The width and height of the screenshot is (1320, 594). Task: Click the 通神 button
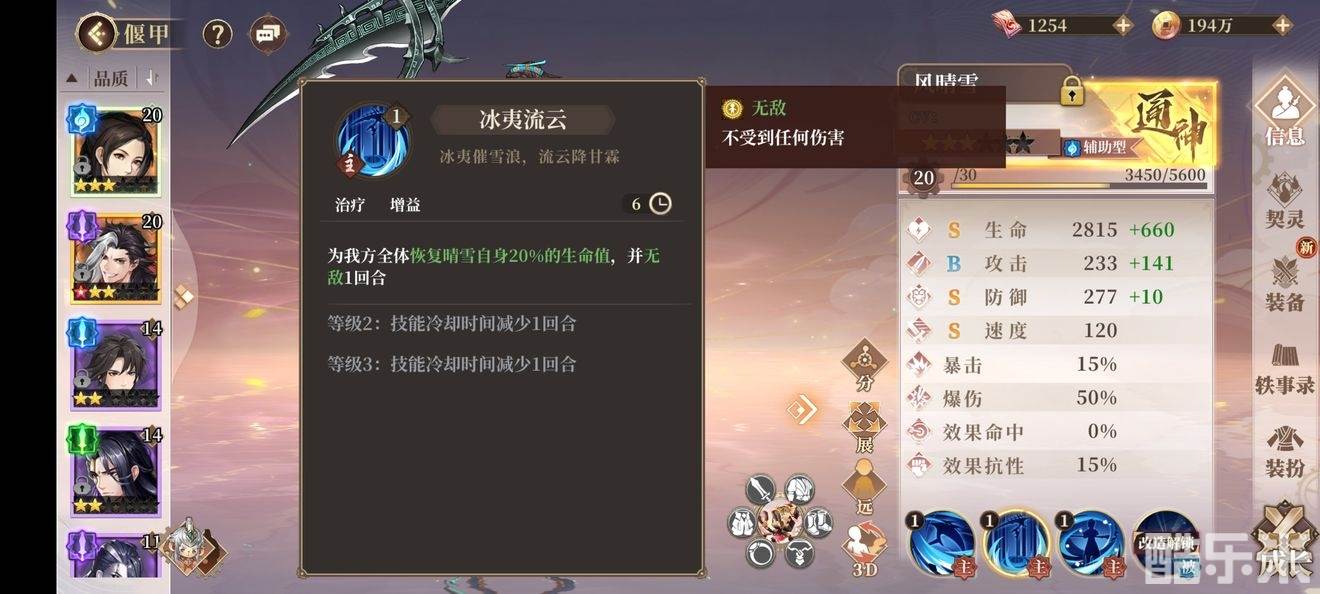click(x=1171, y=125)
